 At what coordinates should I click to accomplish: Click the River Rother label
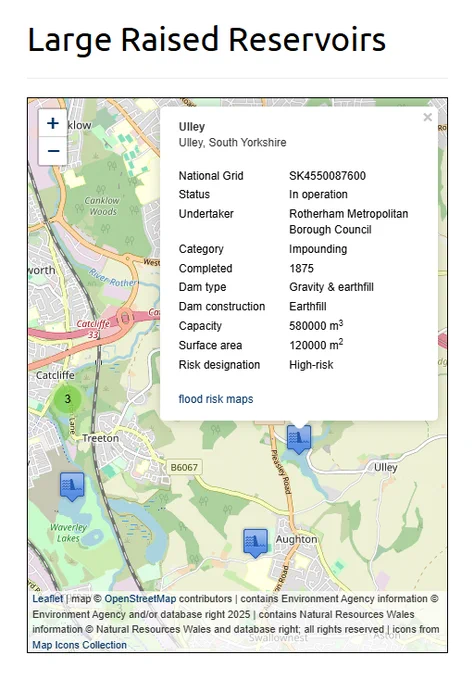coord(113,278)
